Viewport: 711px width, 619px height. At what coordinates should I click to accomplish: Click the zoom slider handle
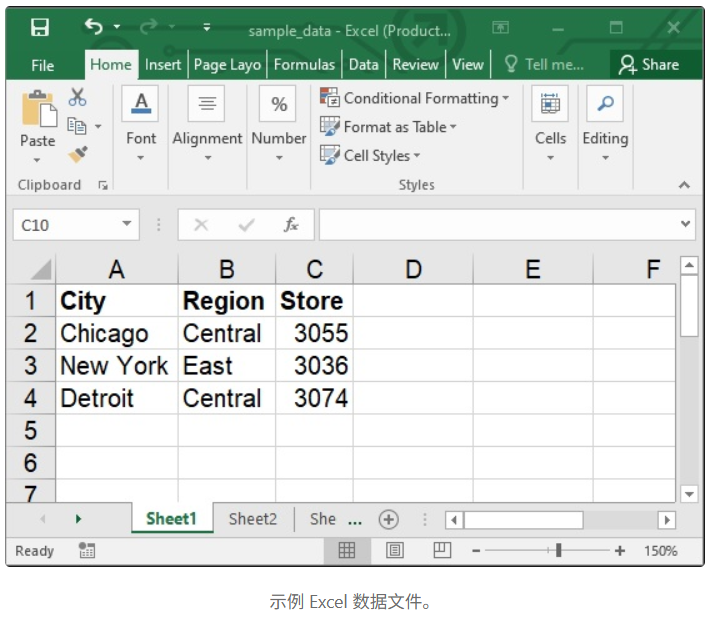pyautogui.click(x=558, y=551)
